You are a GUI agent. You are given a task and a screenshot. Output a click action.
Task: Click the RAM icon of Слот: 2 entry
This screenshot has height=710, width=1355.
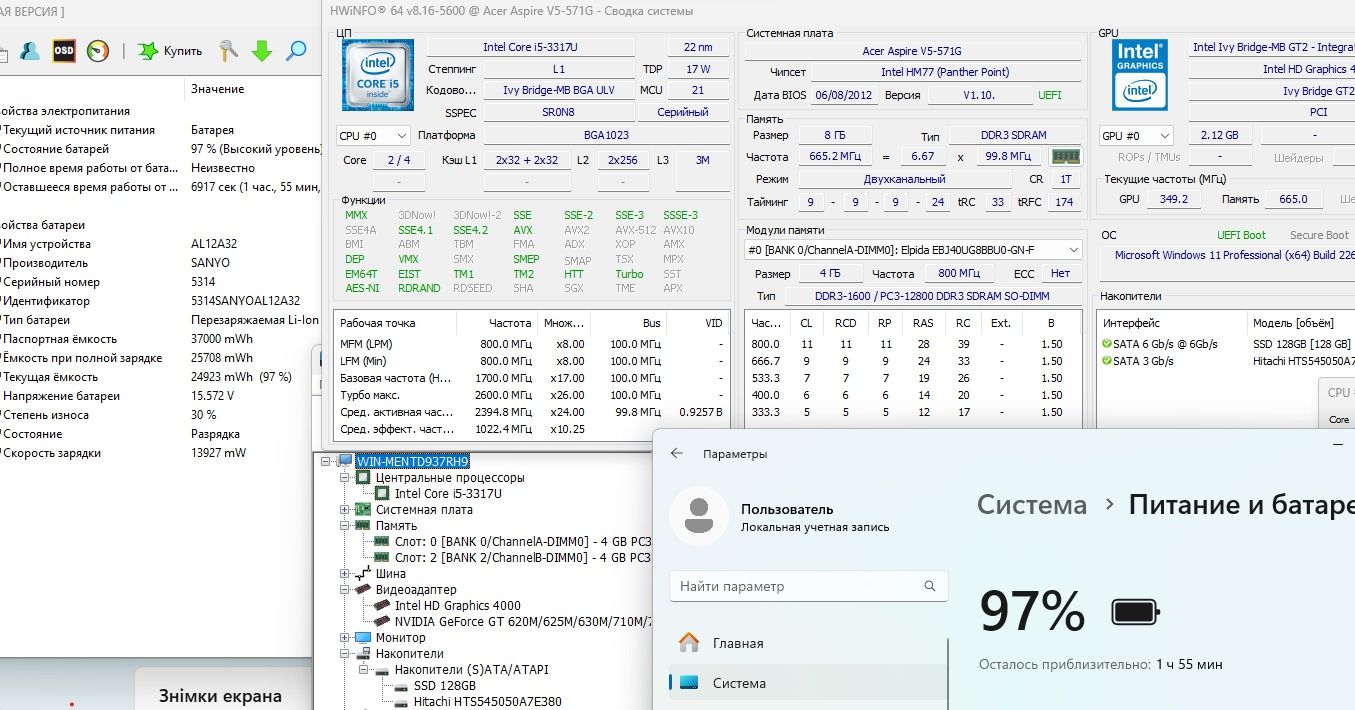tap(382, 557)
